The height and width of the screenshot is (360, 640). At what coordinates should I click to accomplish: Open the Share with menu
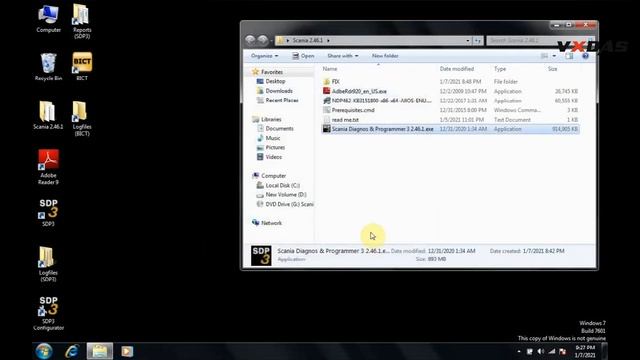click(342, 56)
